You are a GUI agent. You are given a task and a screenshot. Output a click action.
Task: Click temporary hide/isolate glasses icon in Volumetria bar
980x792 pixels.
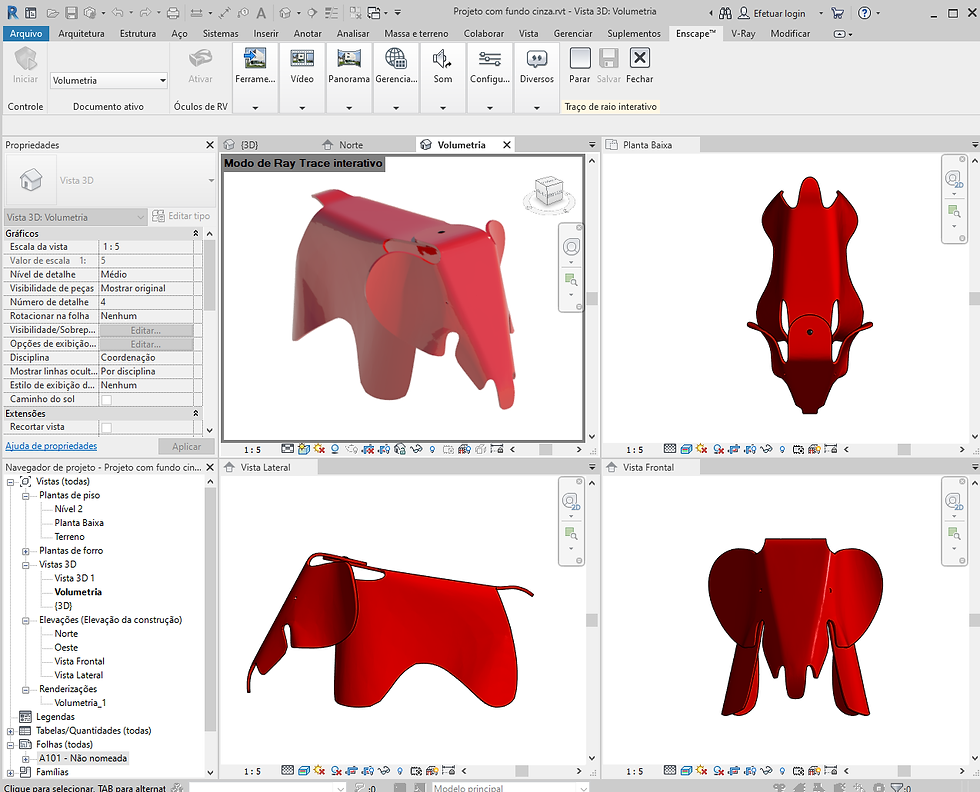(416, 449)
